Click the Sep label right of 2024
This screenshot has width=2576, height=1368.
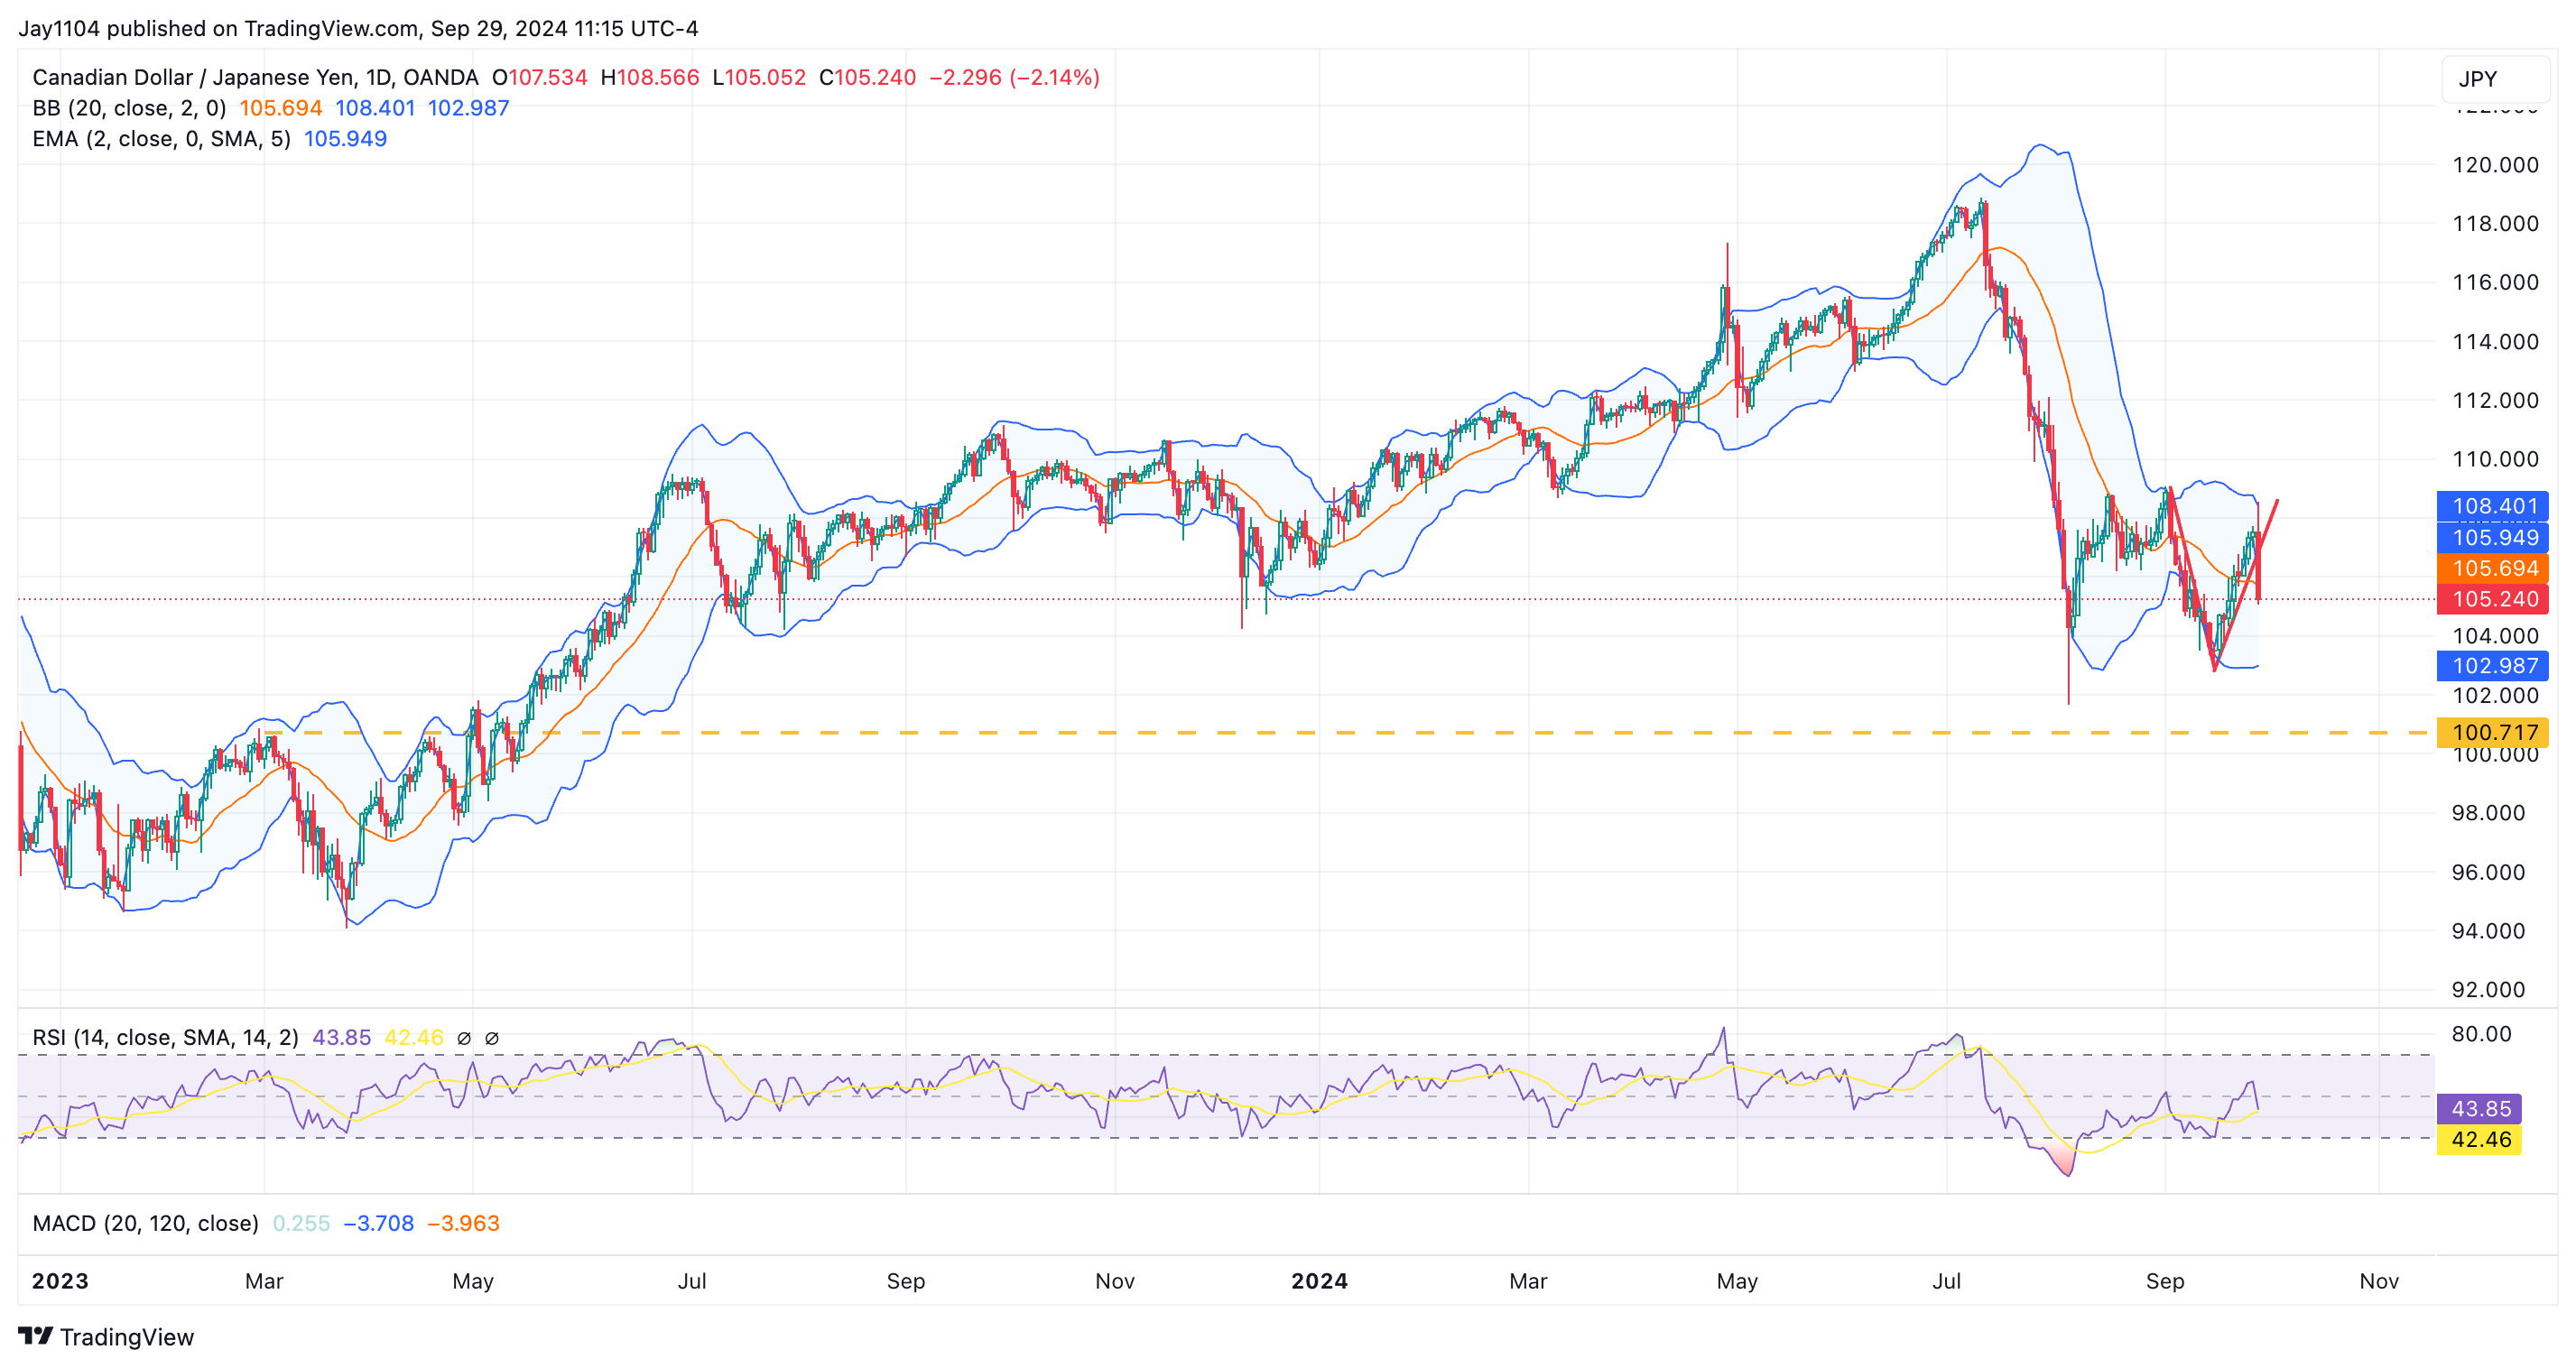point(2165,1281)
